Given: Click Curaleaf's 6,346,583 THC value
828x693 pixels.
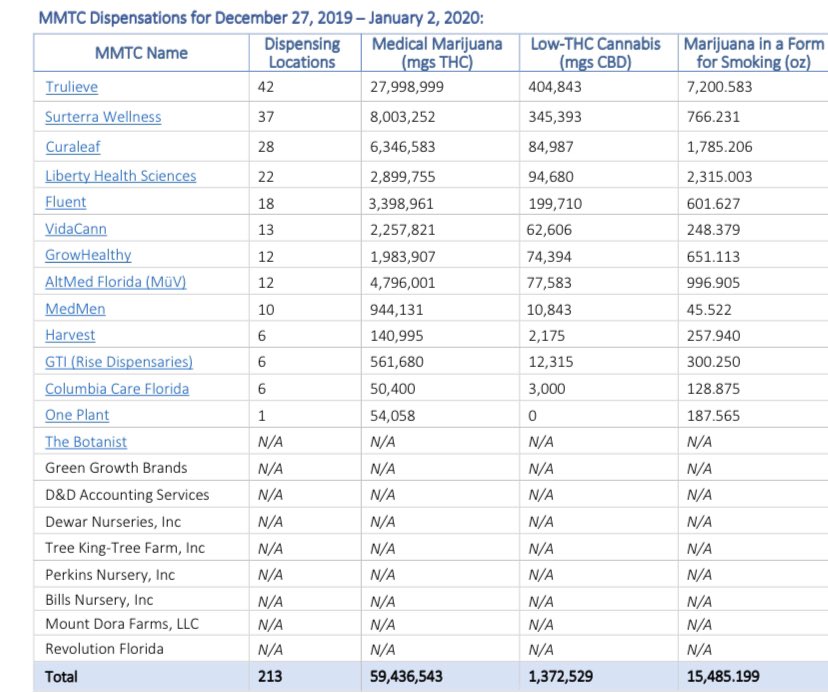Looking at the screenshot, I should (402, 147).
